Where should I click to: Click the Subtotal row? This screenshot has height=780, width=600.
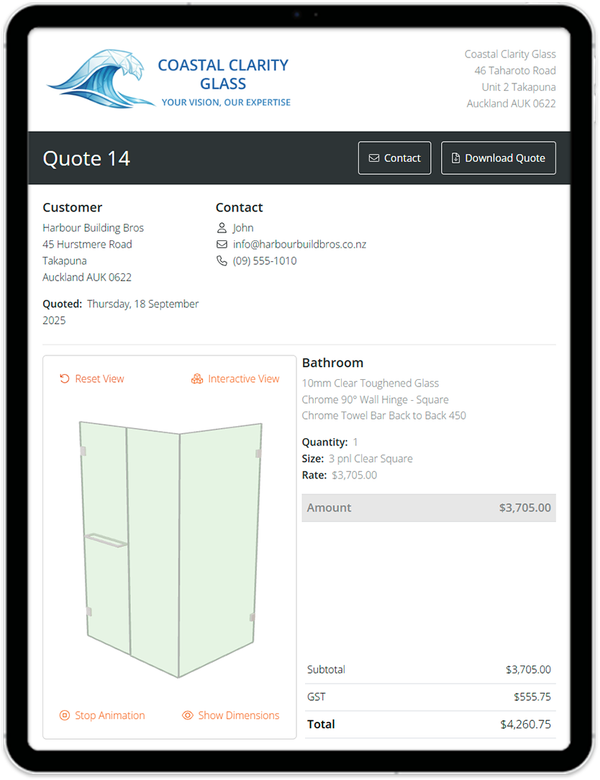[x=429, y=670]
